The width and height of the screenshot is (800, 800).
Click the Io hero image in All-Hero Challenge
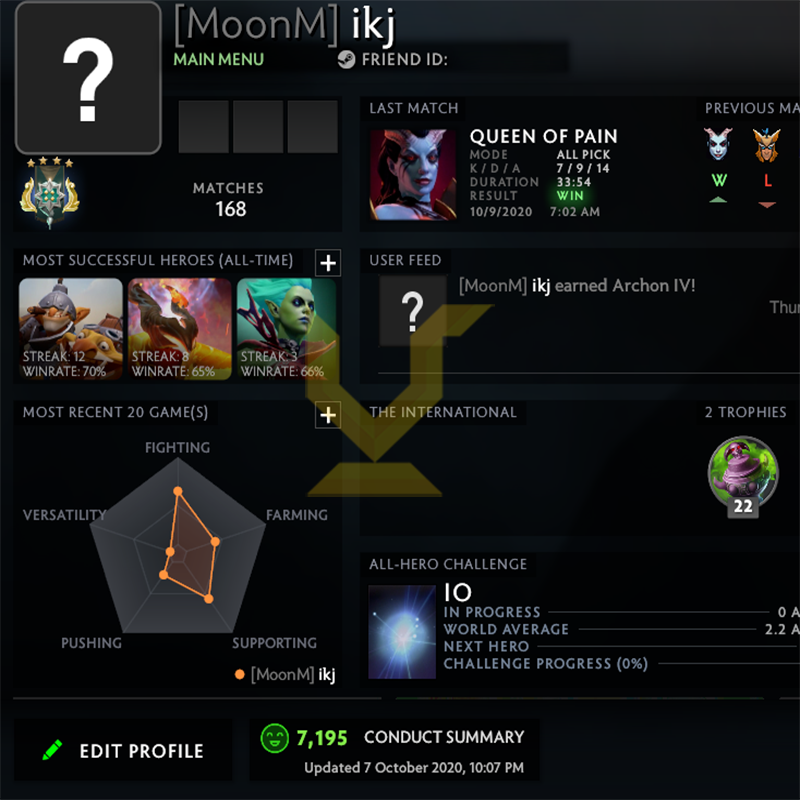point(402,632)
